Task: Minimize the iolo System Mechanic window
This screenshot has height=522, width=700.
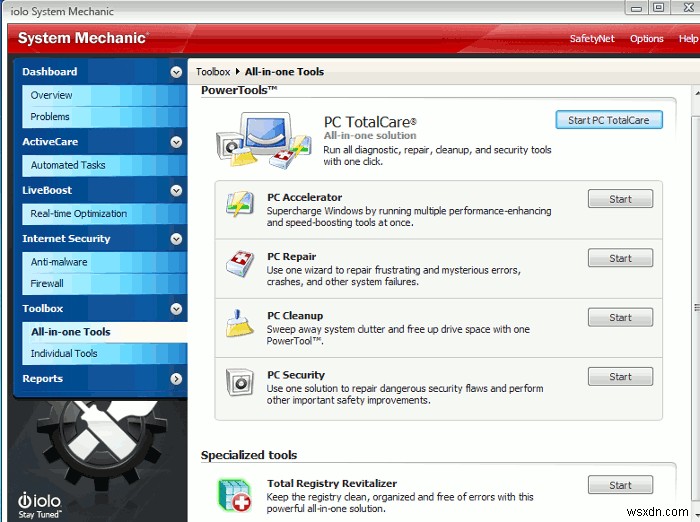Action: click(636, 8)
